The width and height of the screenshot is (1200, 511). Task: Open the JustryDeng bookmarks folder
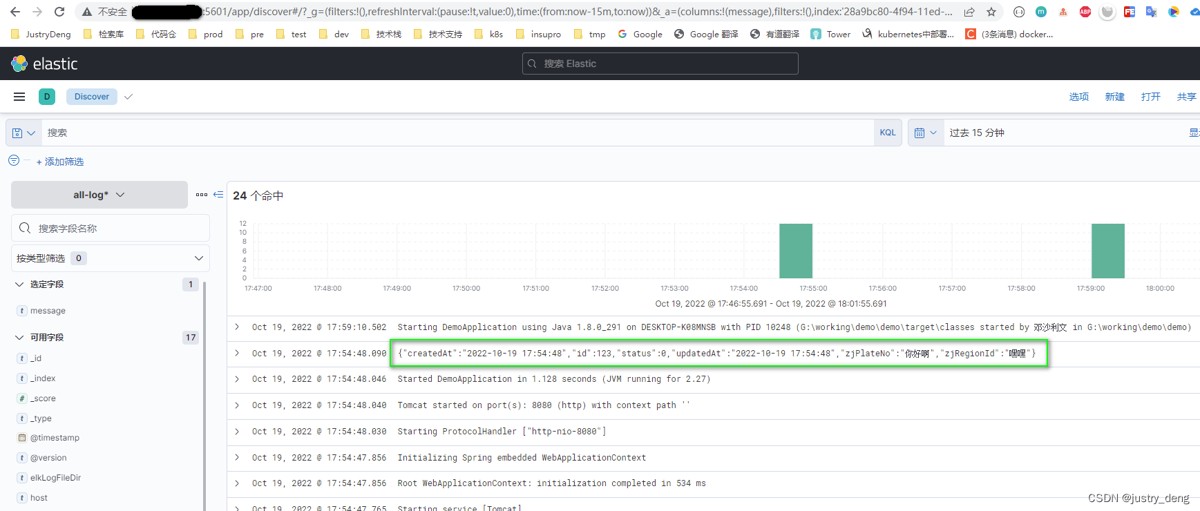[41, 34]
